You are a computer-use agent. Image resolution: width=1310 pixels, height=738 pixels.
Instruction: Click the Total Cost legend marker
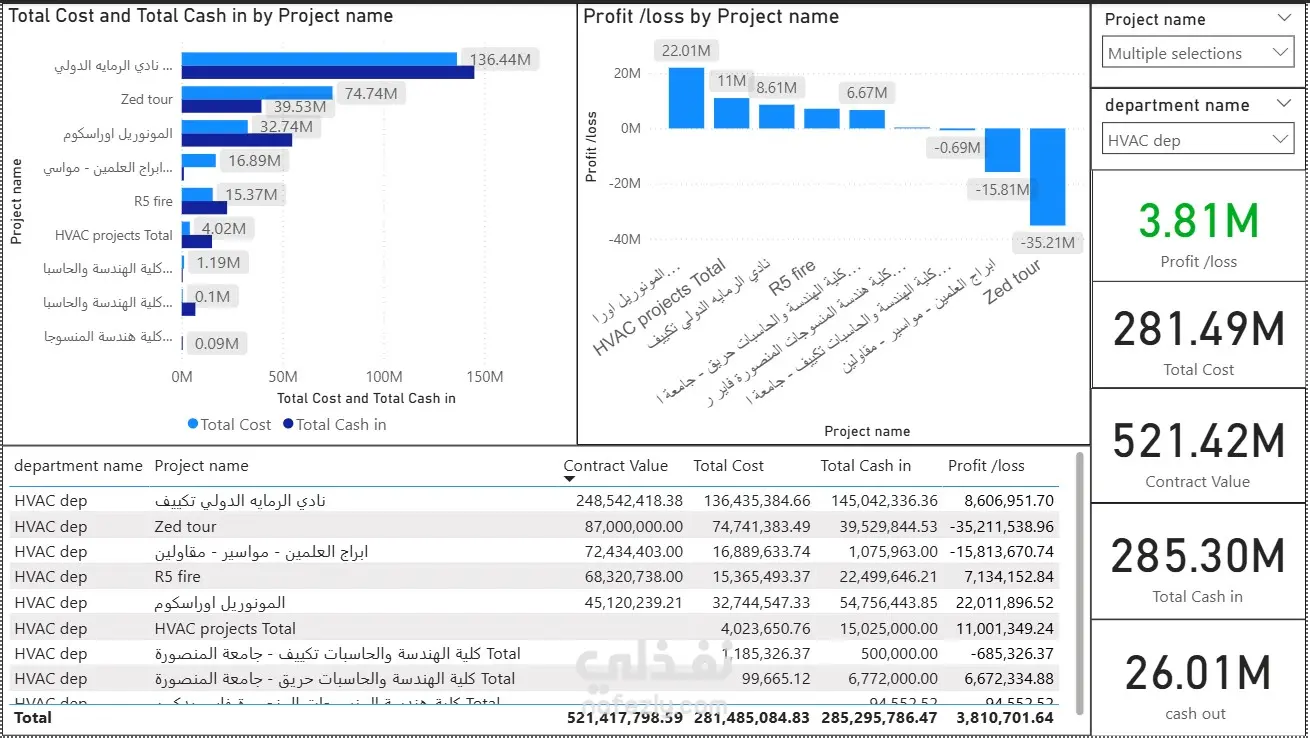pos(193,424)
